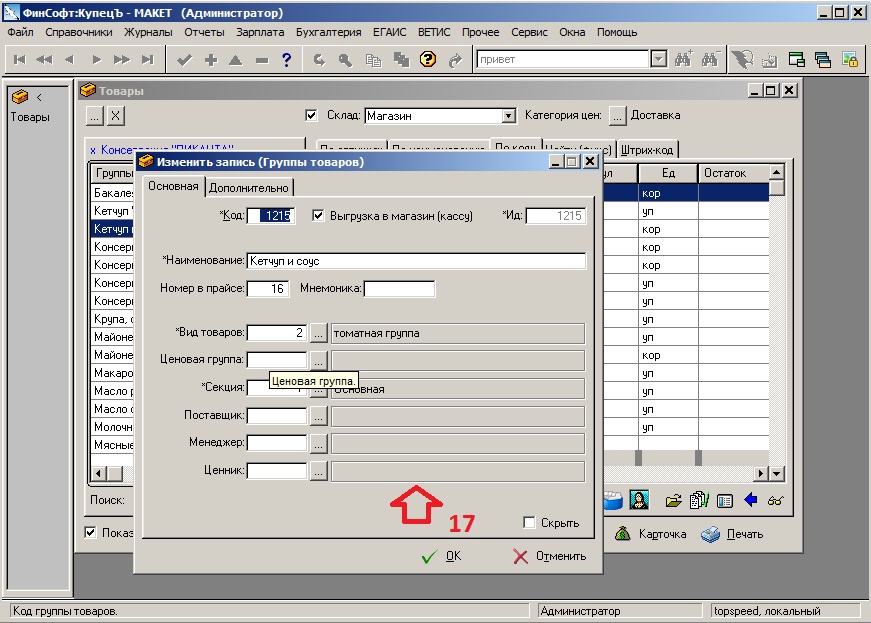Click the binoculars search icon in toolbar
The width and height of the screenshot is (871, 623).
click(685, 60)
